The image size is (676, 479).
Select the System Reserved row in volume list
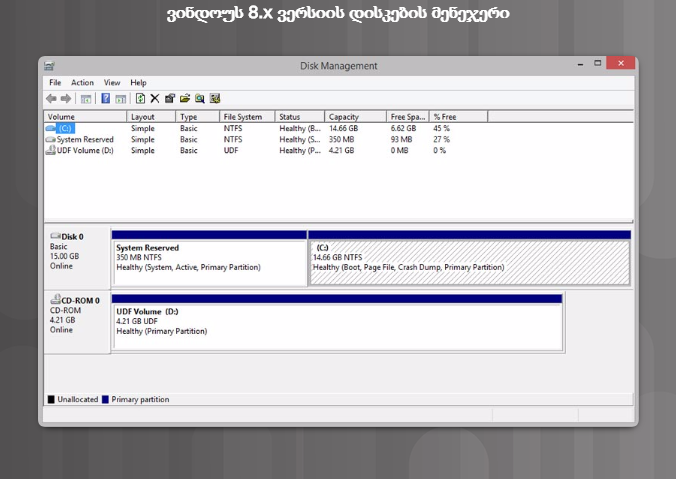(85, 140)
